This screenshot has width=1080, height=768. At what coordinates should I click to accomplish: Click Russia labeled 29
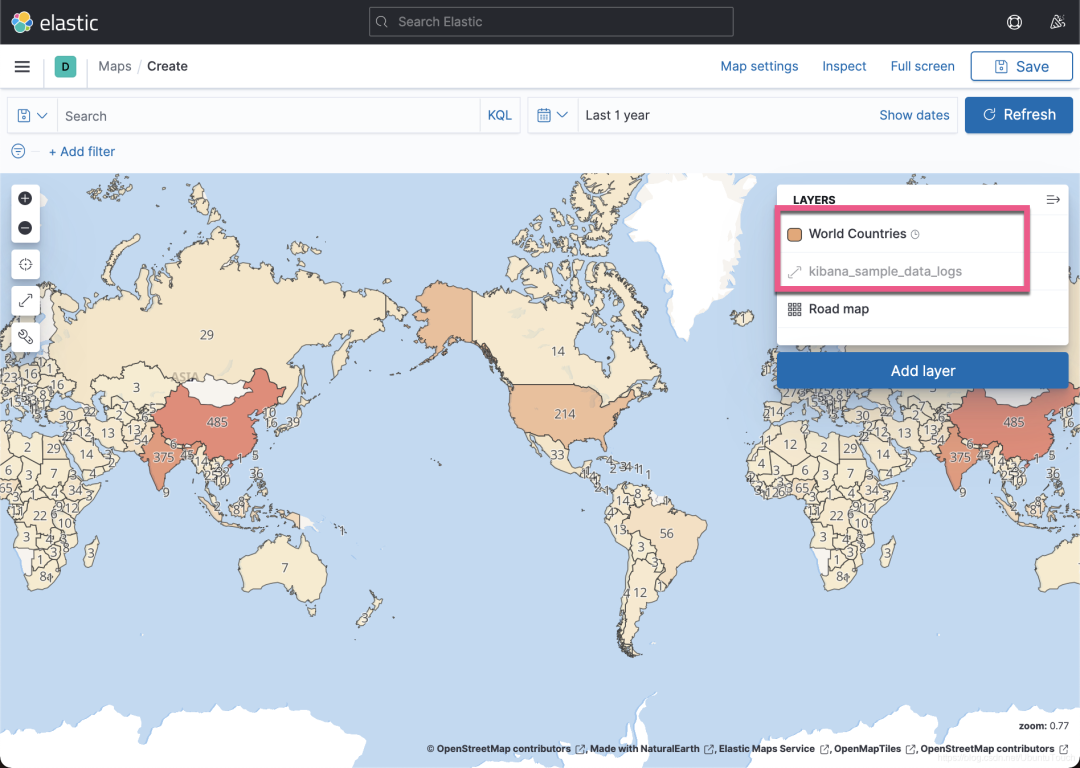207,335
